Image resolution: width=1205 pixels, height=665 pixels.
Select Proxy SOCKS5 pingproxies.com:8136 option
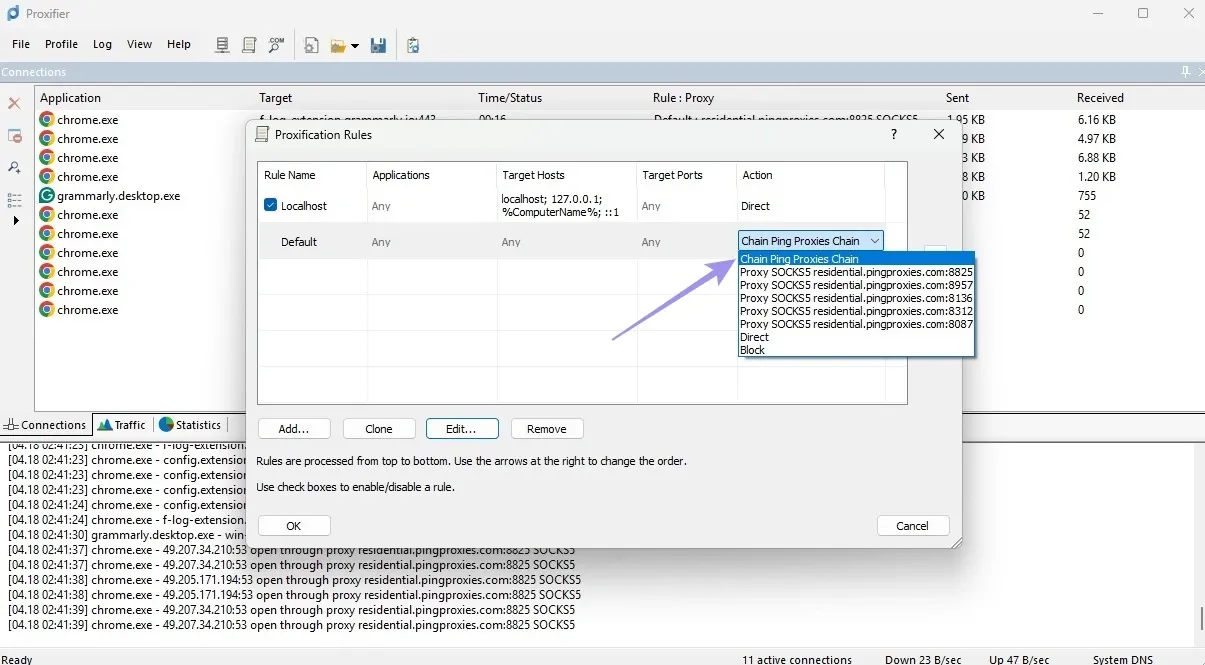(x=856, y=298)
